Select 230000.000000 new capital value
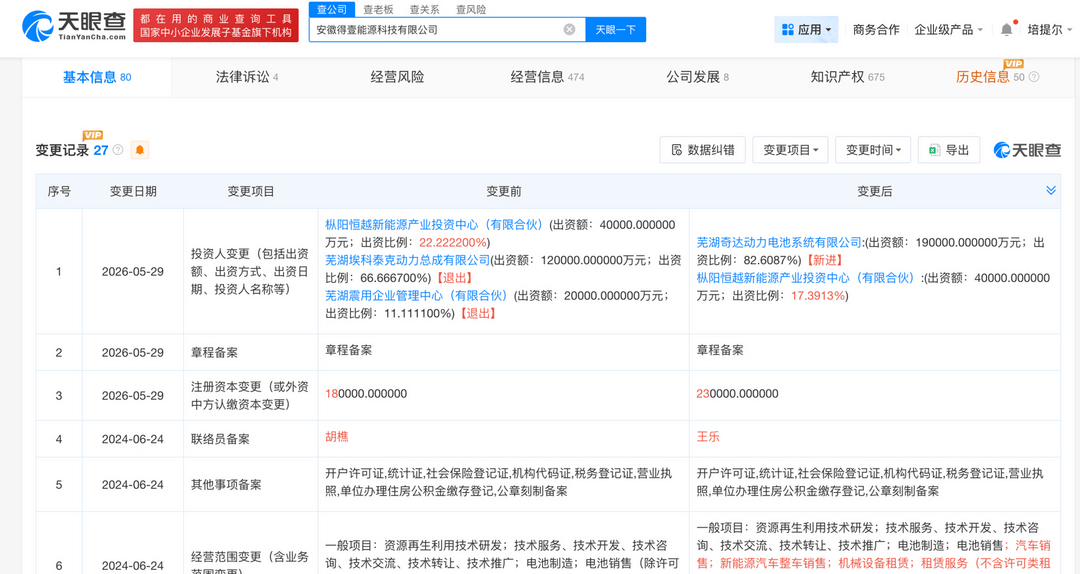This screenshot has height=574, width=1080. 737,393
